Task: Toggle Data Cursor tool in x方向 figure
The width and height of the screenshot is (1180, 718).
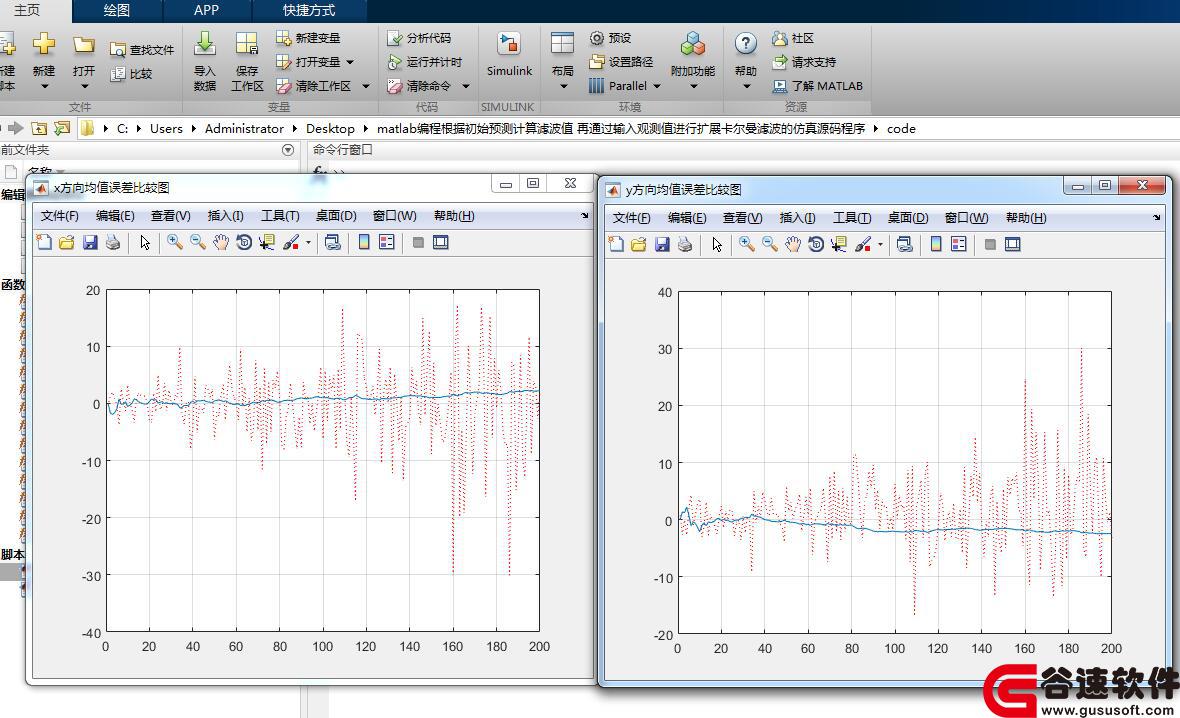Action: pyautogui.click(x=266, y=242)
